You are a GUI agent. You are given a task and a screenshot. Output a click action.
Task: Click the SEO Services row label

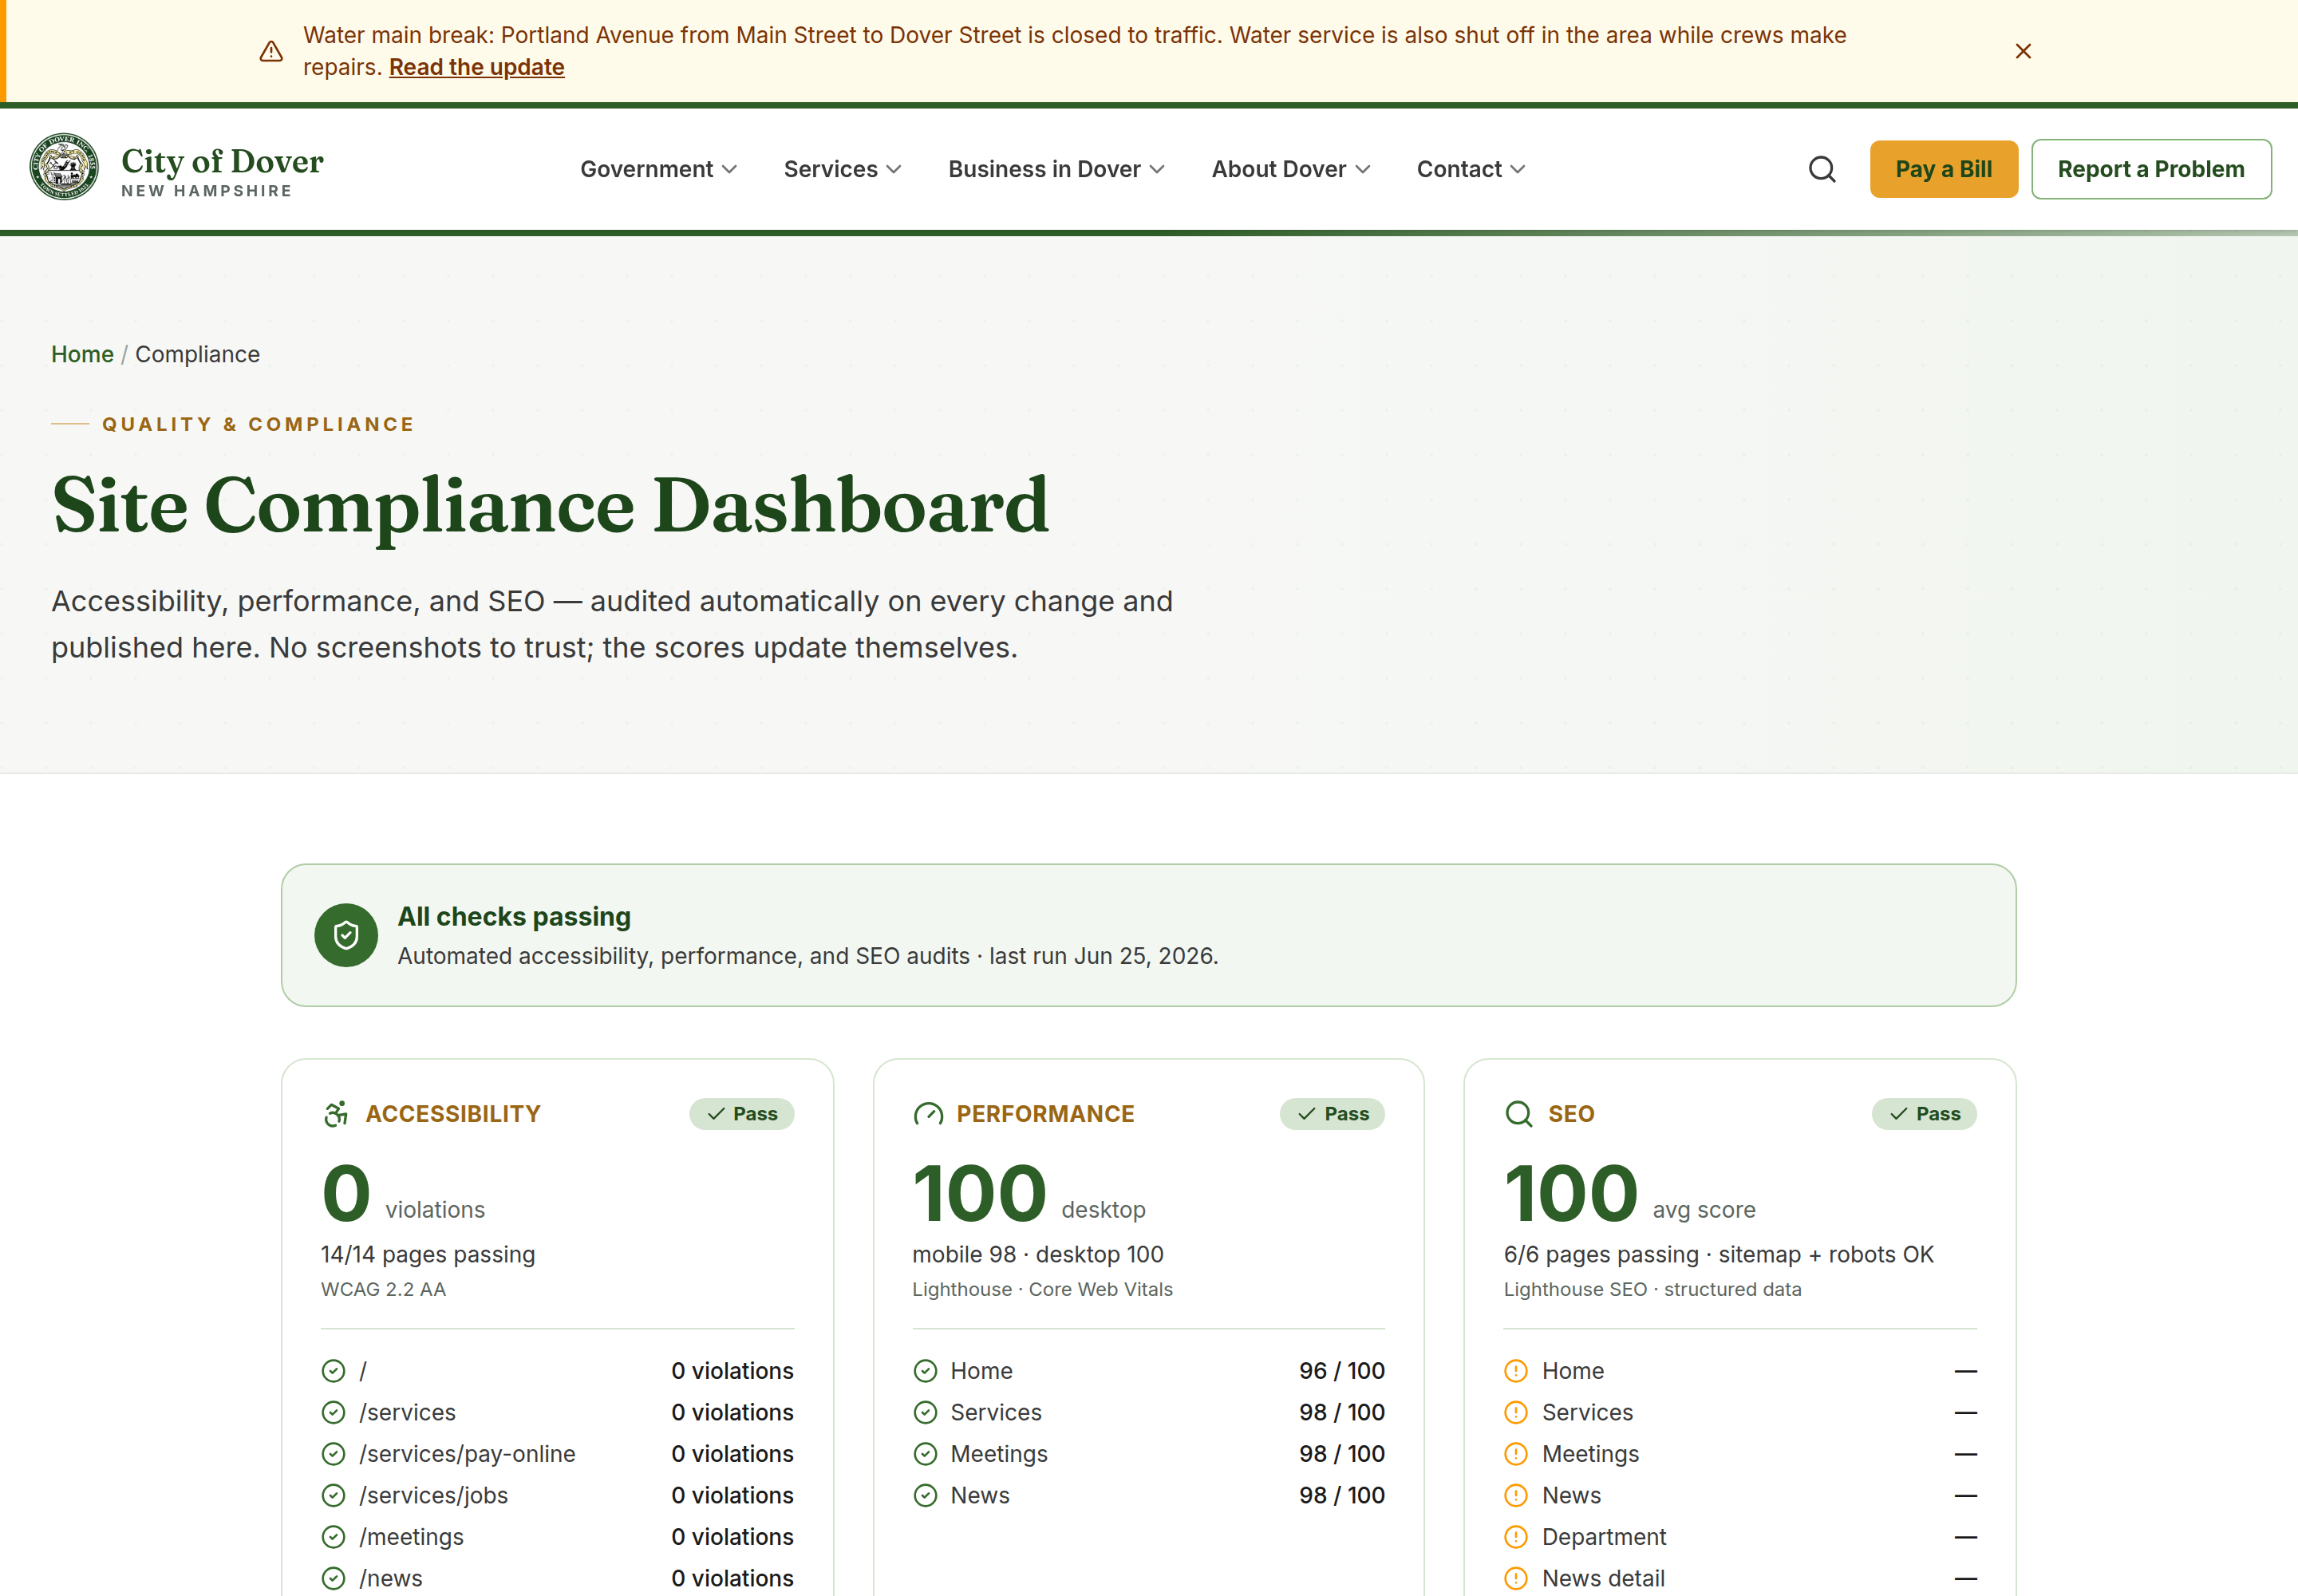[1588, 1412]
